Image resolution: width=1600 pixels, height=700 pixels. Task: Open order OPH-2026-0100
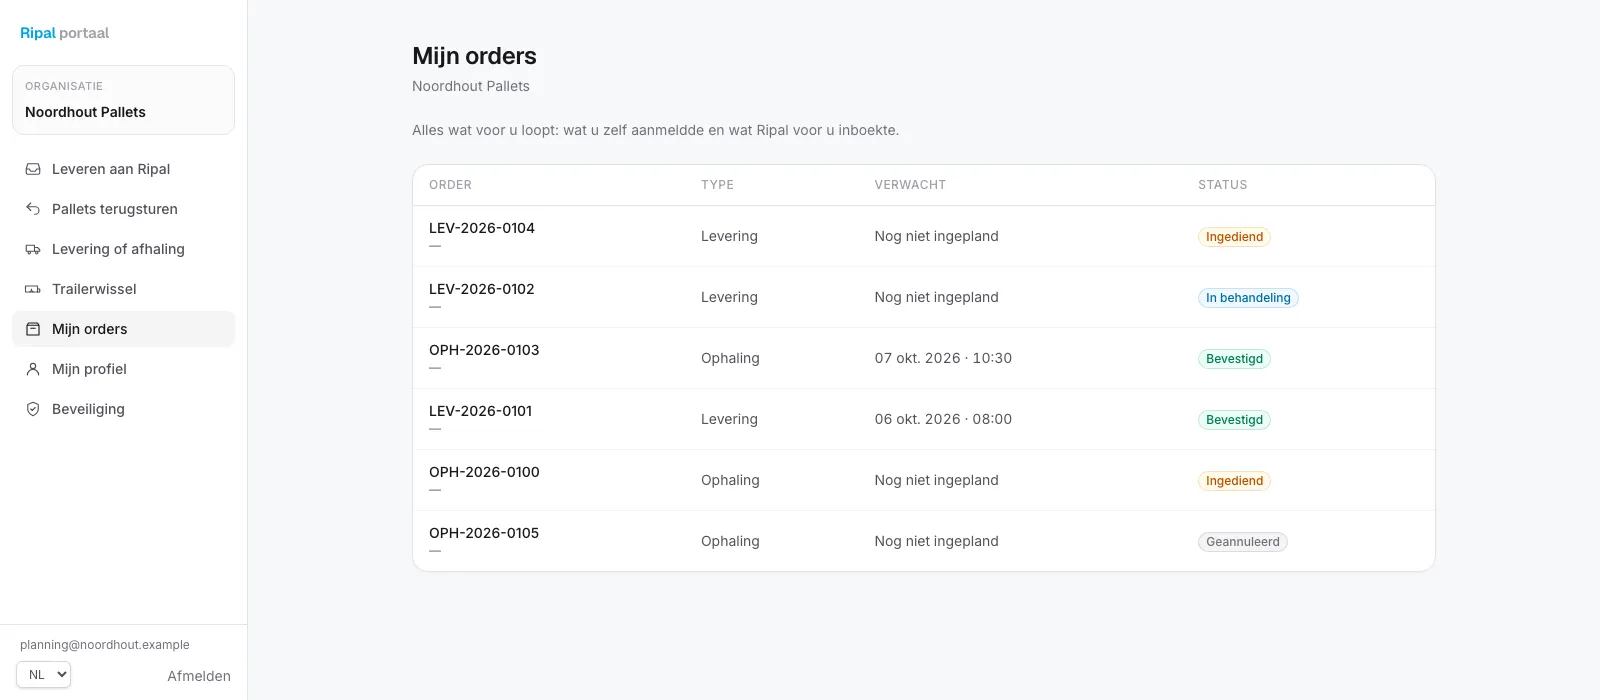click(x=484, y=472)
